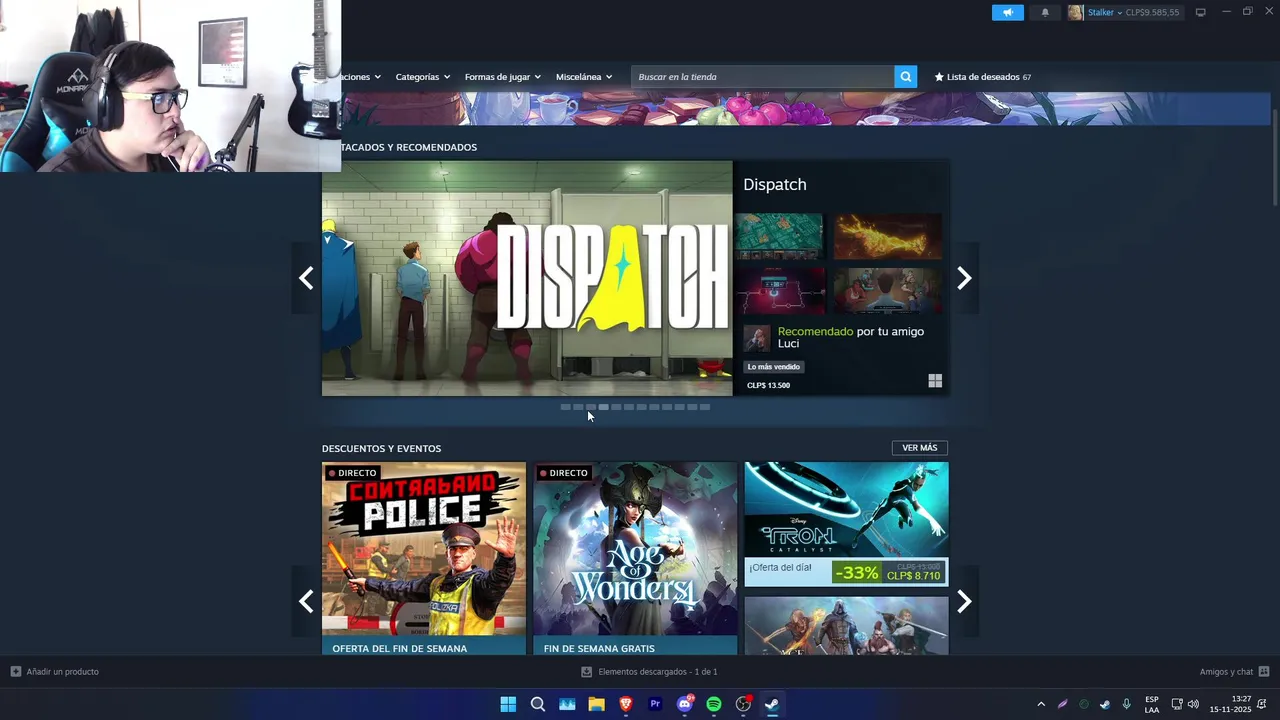Click the 'FIN DE SEMANA GRATIS' label
Viewport: 1280px width, 720px height.
coord(599,649)
